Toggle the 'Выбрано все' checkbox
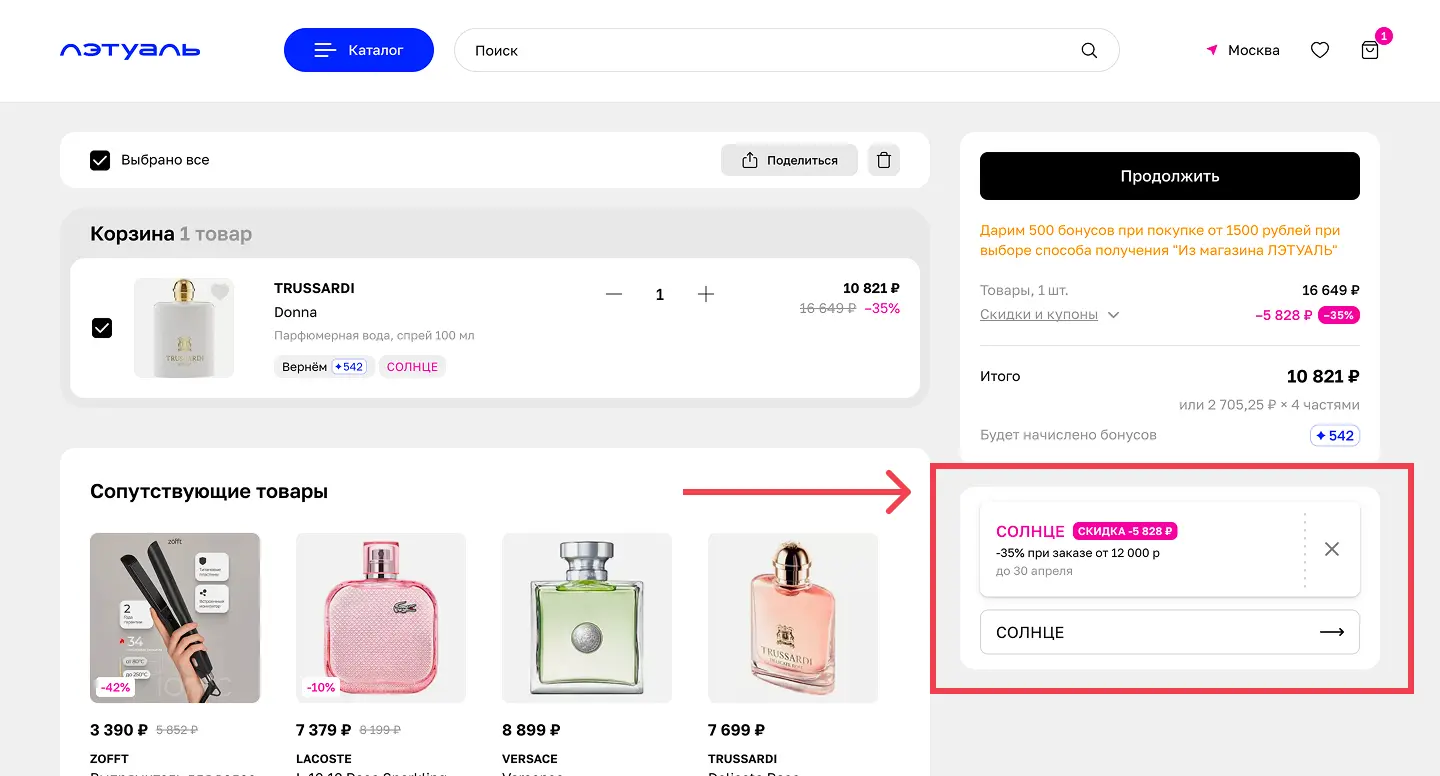Screen dimensions: 1440x776 coord(100,160)
